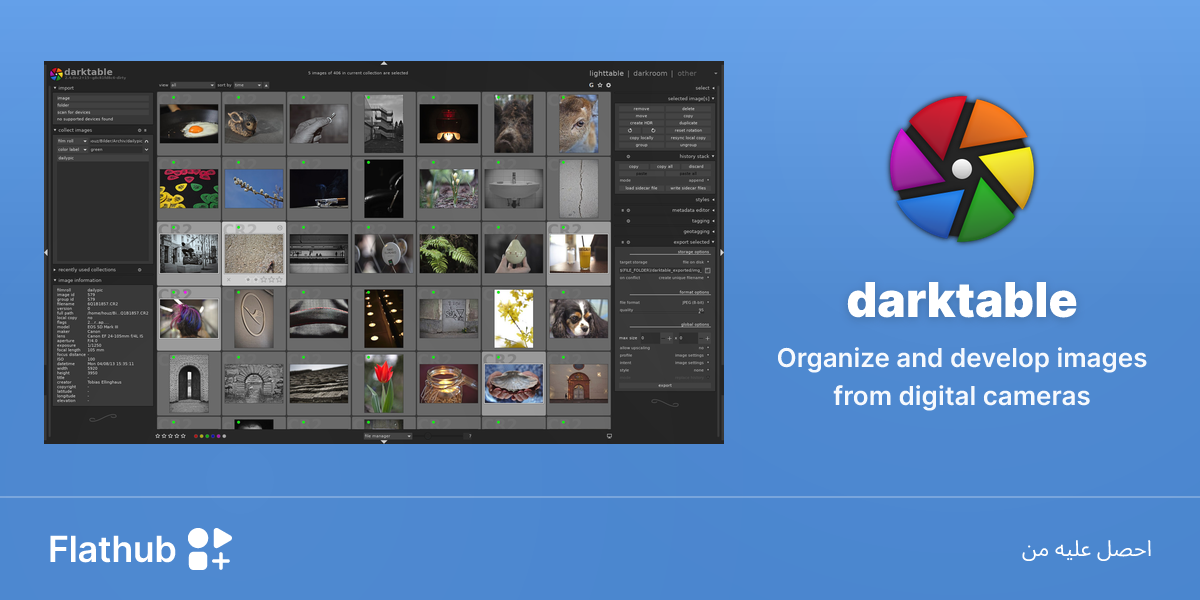Open the file manager layout dropdown
This screenshot has height=600, width=1200.
[388, 436]
